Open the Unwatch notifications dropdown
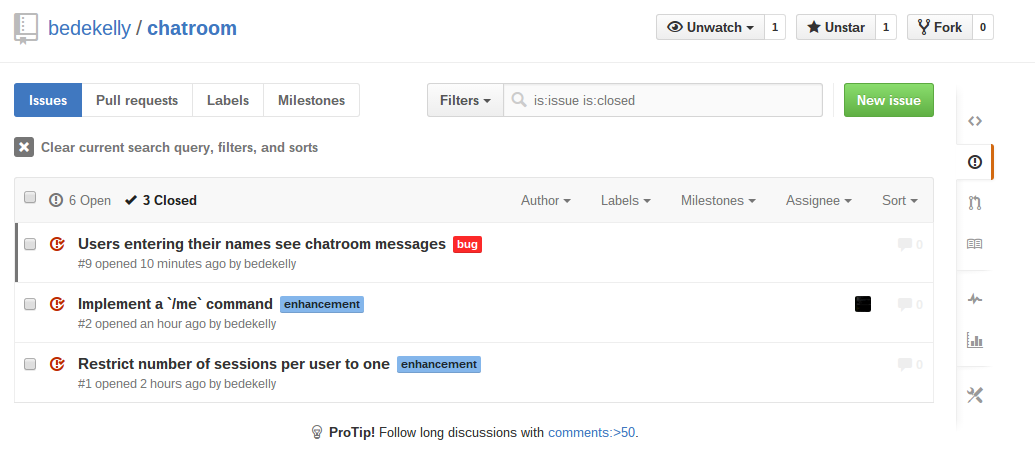Screen dimensions: 1035x470 [x=710, y=27]
